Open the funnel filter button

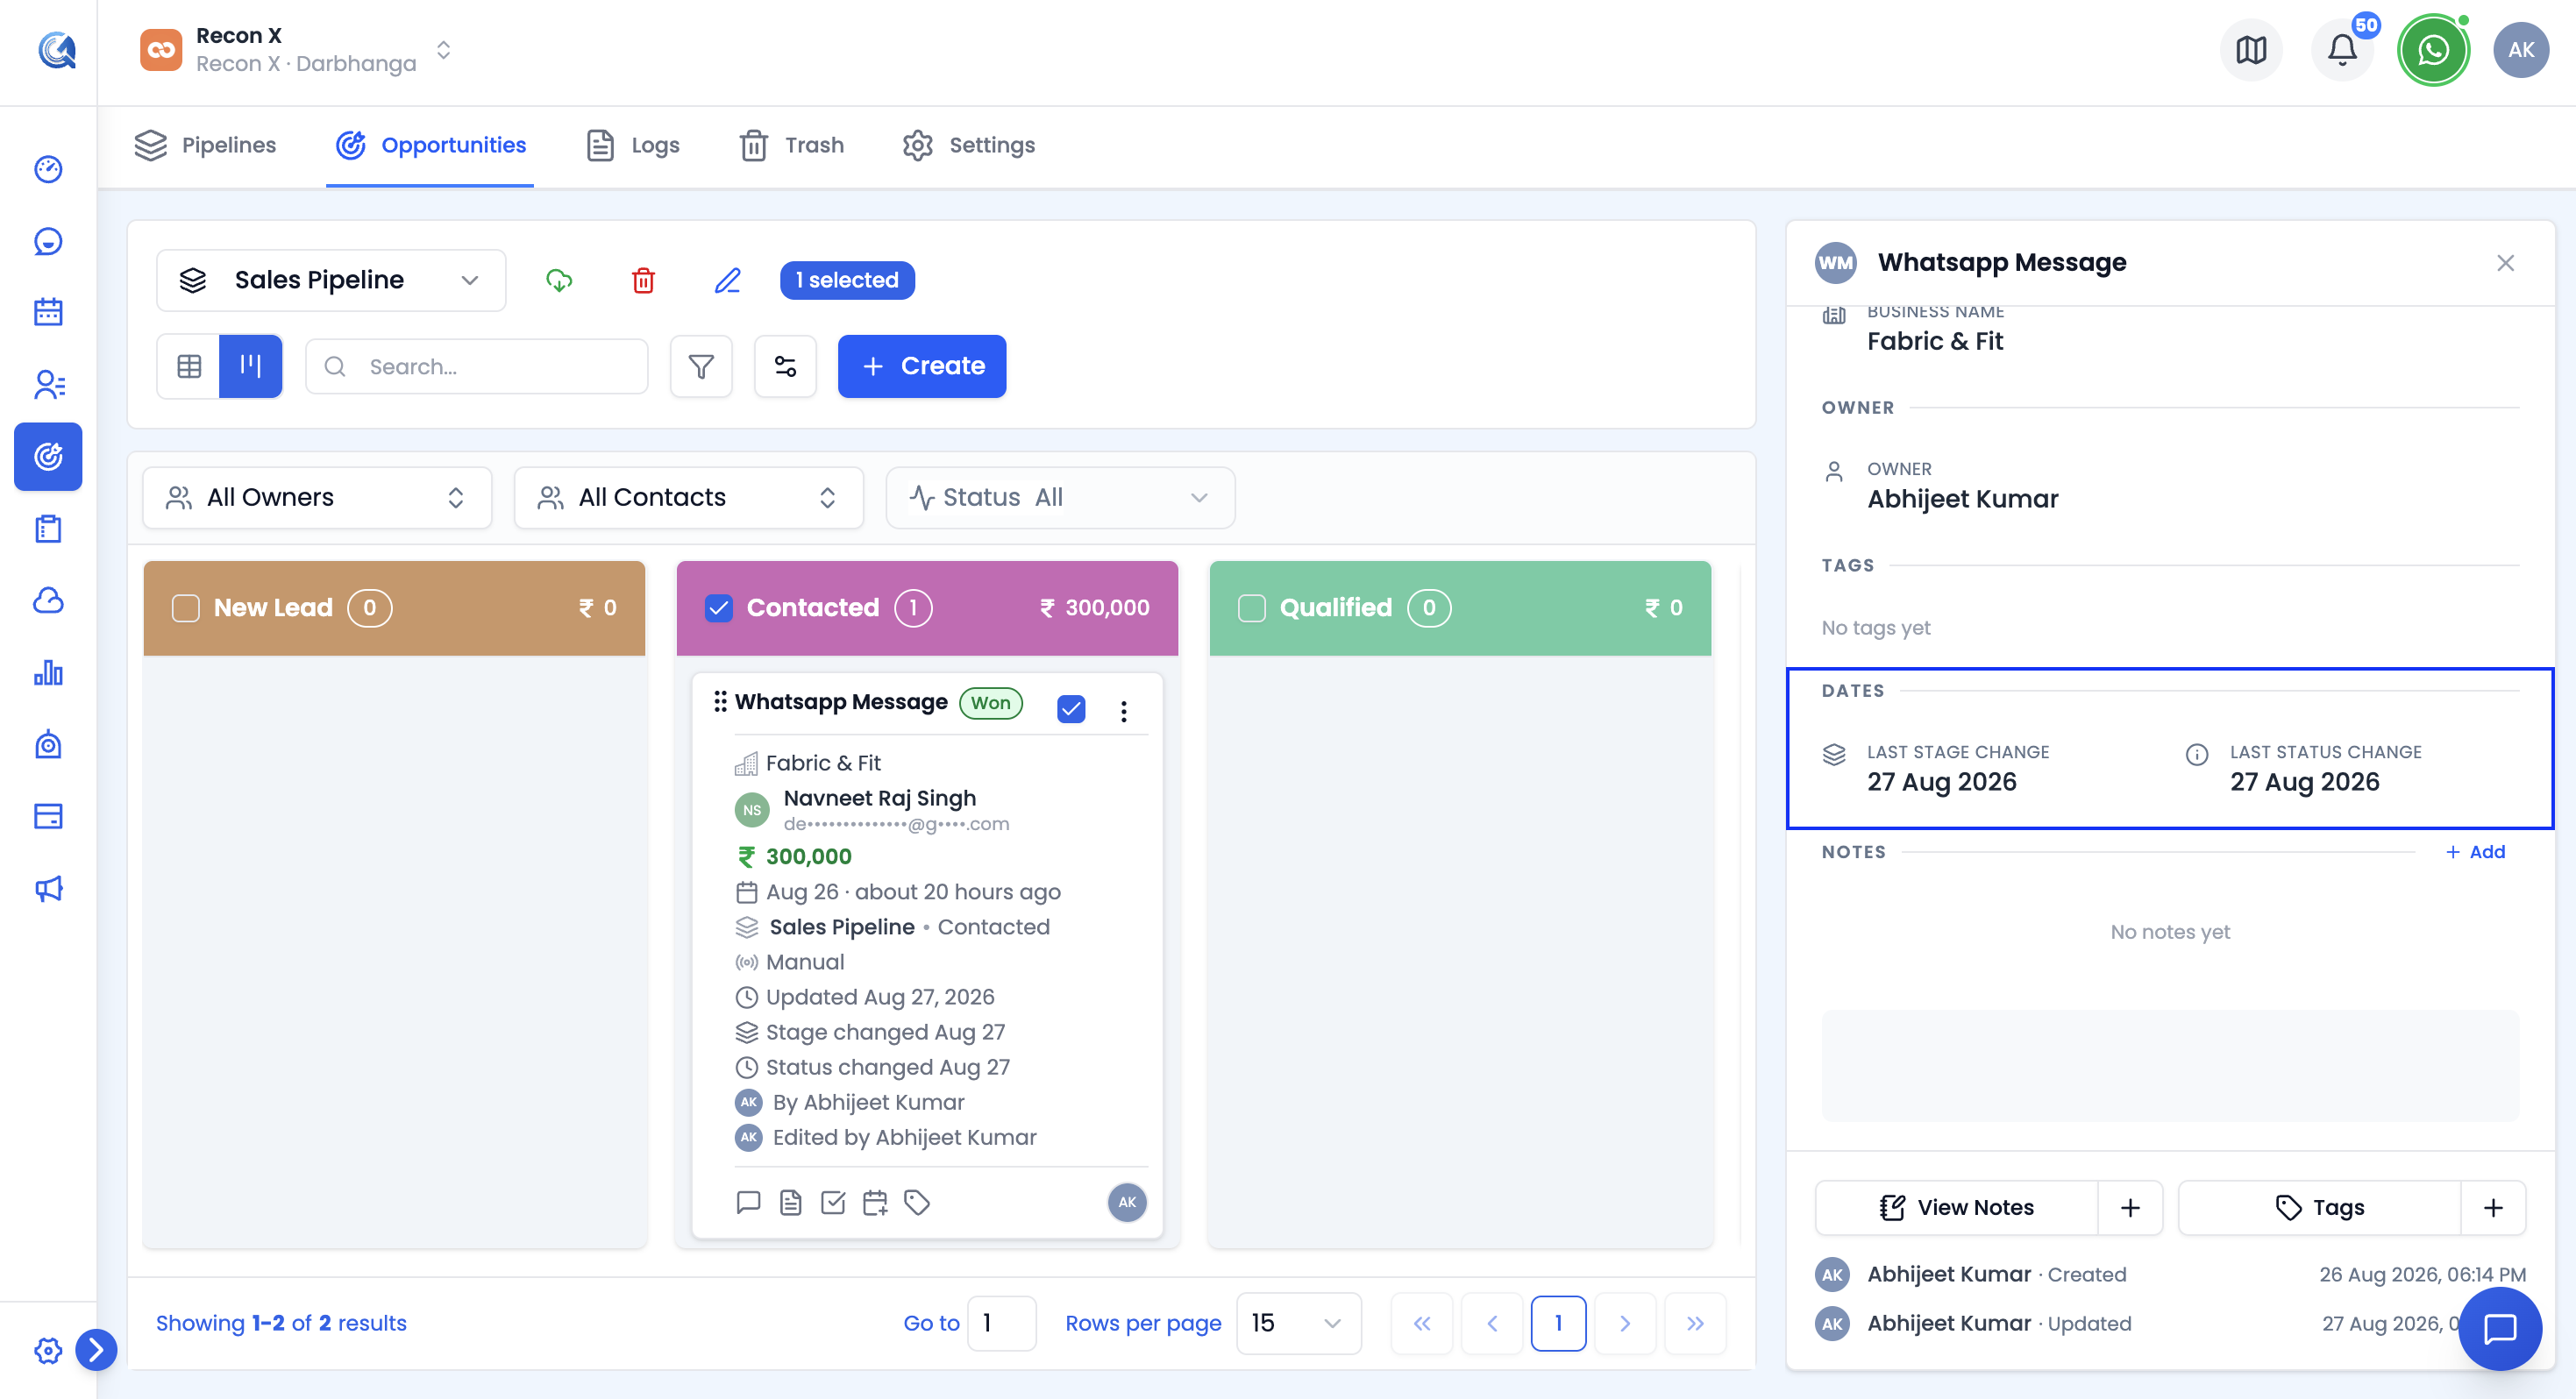click(x=701, y=366)
